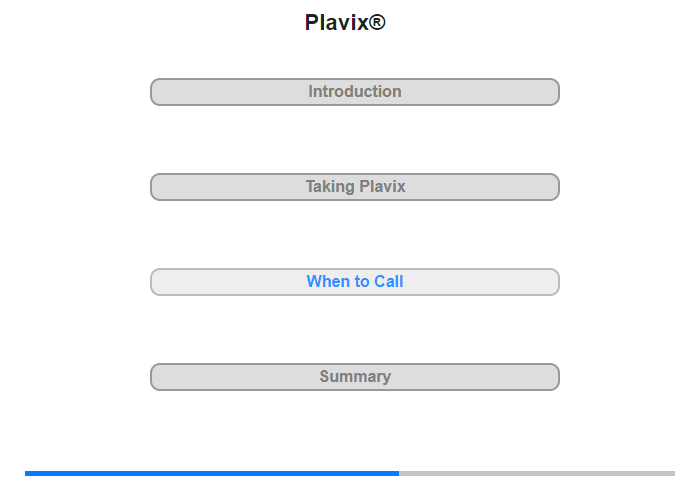Viewport: 700px width, 480px height.
Task: Click the highlighted blue When to Call item
Action: point(354,282)
